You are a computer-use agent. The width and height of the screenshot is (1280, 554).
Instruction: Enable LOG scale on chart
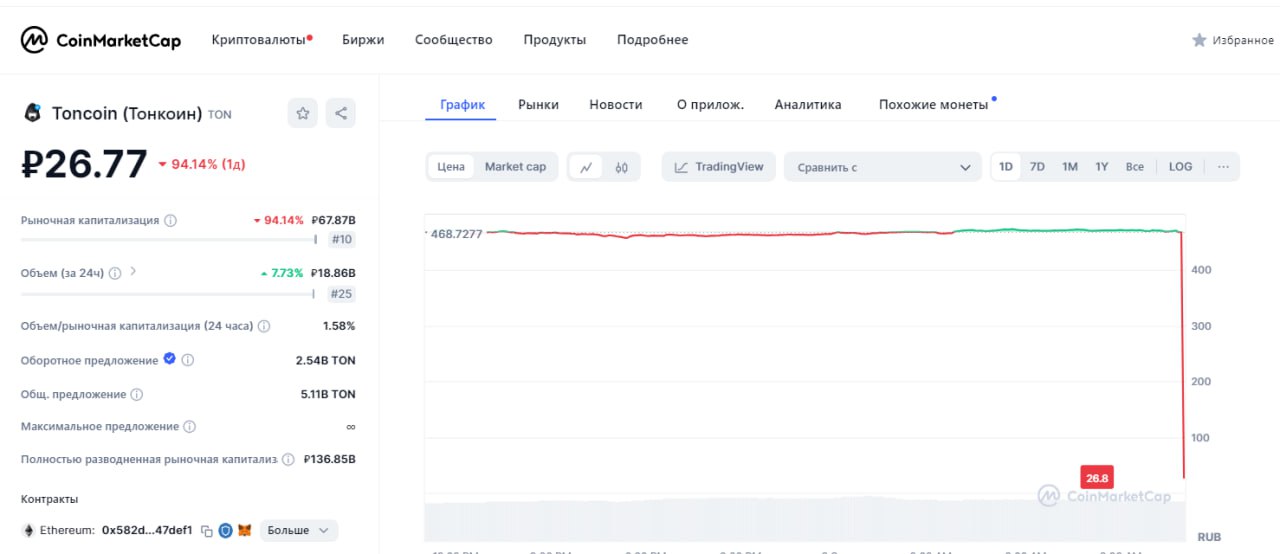[x=1180, y=167]
